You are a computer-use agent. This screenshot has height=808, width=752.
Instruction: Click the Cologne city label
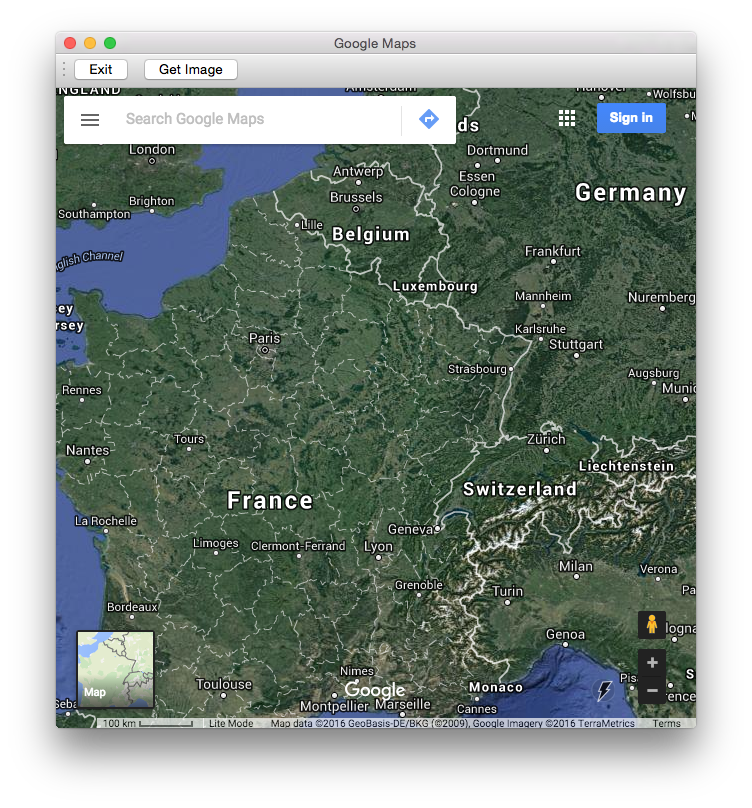pyautogui.click(x=475, y=192)
